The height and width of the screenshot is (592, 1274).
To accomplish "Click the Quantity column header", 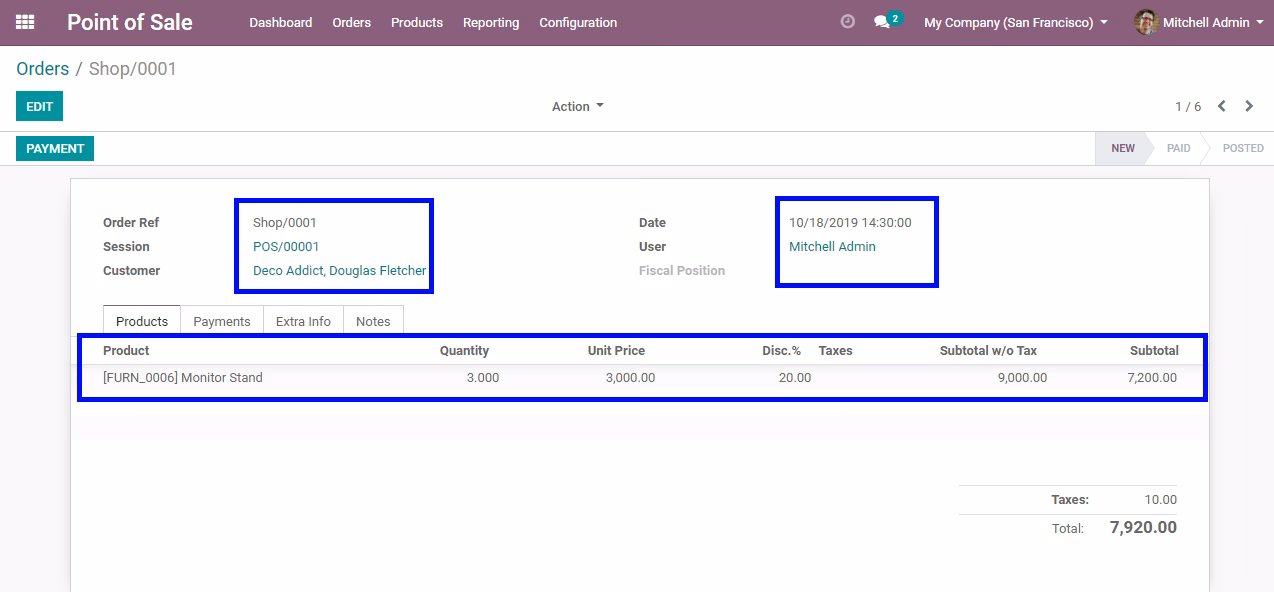I will (x=464, y=351).
